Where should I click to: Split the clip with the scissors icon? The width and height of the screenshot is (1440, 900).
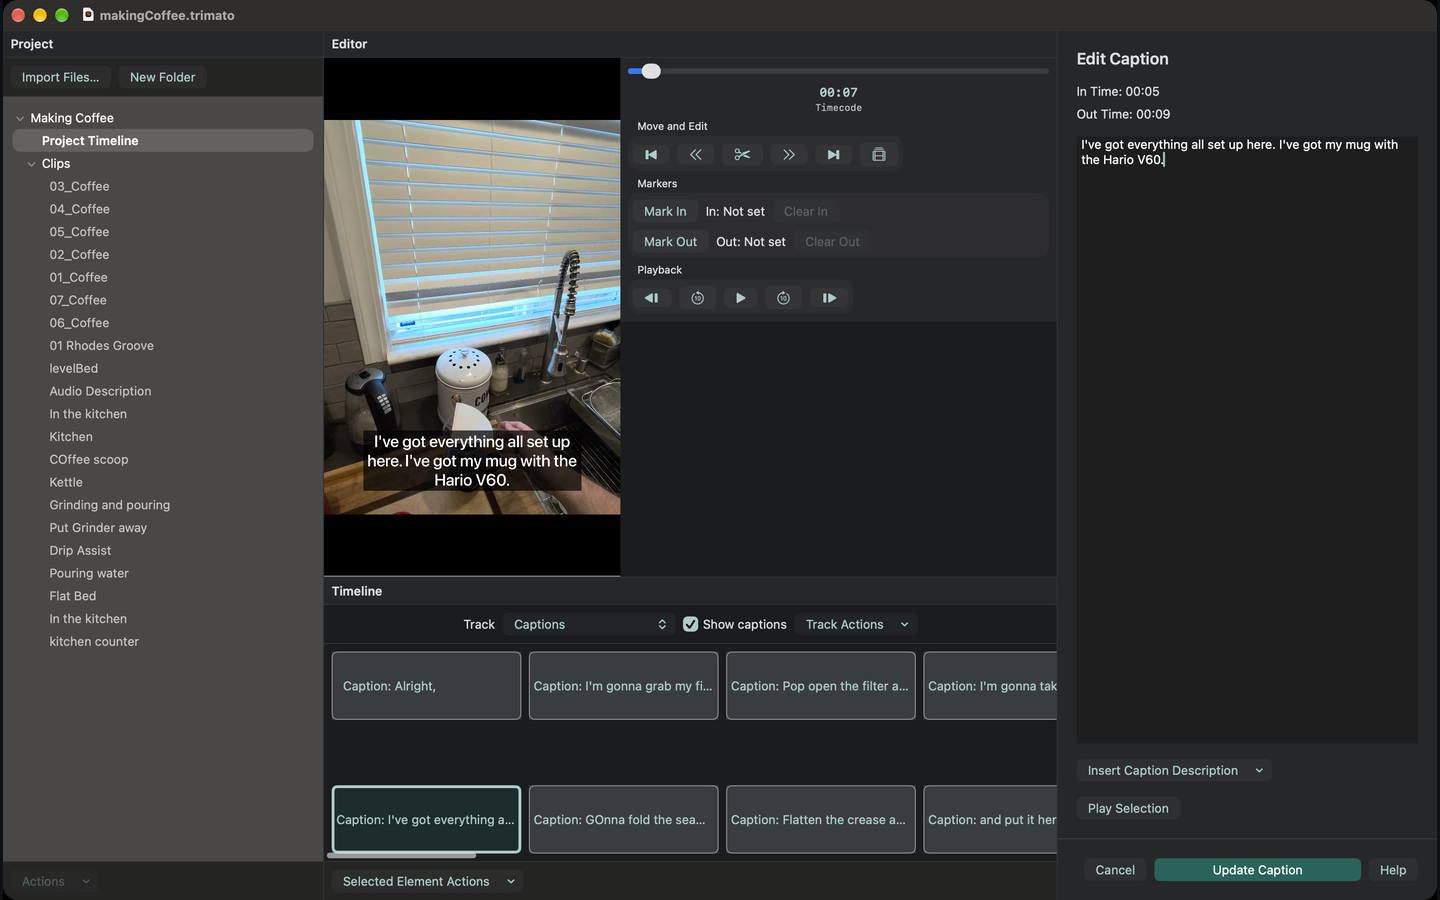(742, 155)
